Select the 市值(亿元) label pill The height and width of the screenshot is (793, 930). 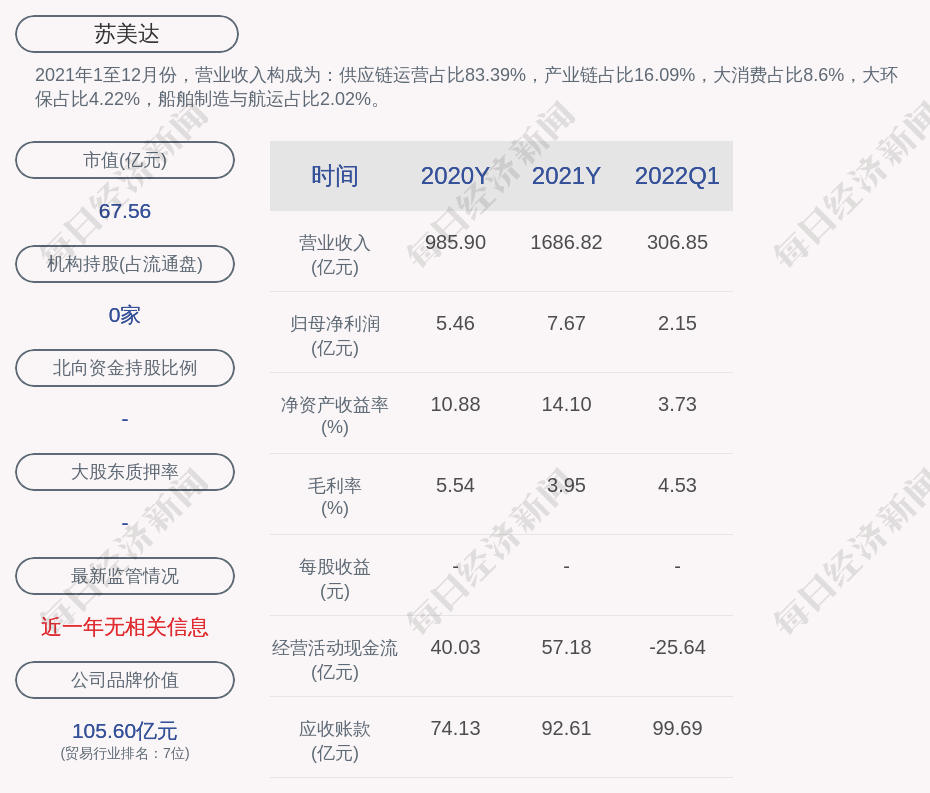[x=125, y=160]
